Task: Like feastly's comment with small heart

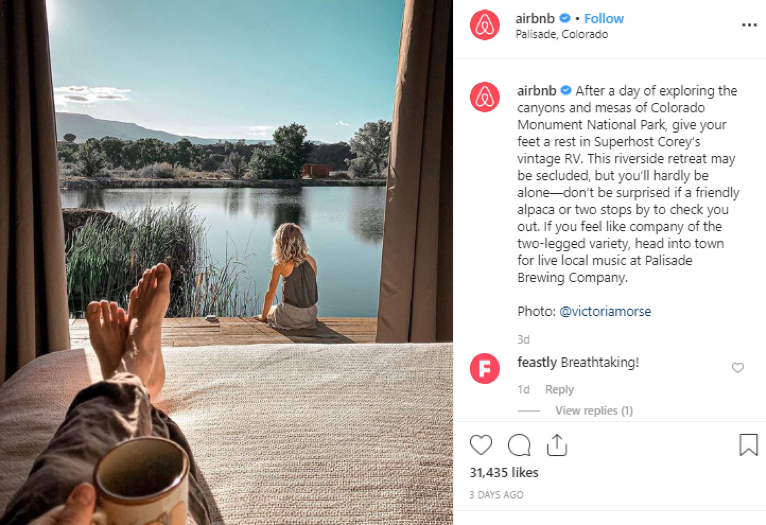Action: [x=738, y=368]
